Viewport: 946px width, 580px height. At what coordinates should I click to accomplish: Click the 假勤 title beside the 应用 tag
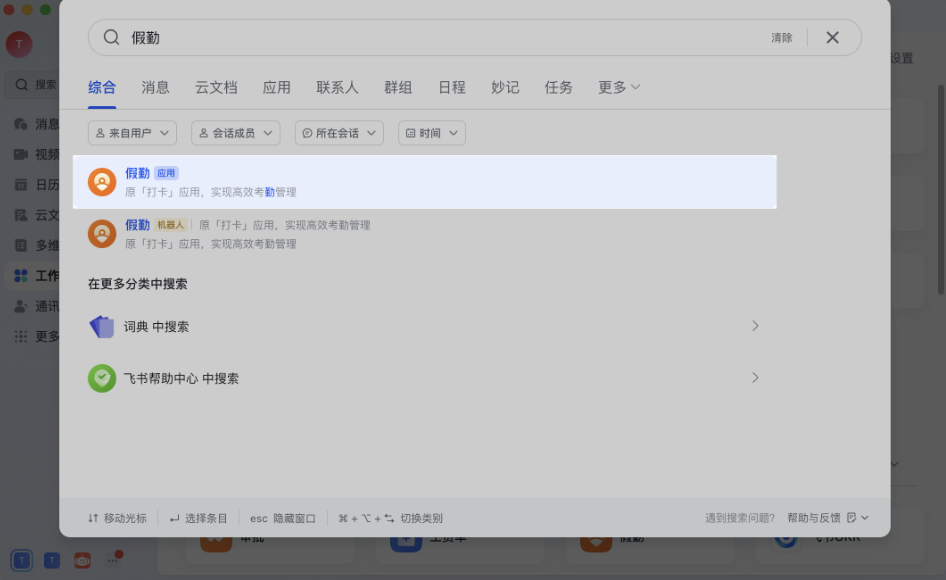tap(138, 173)
